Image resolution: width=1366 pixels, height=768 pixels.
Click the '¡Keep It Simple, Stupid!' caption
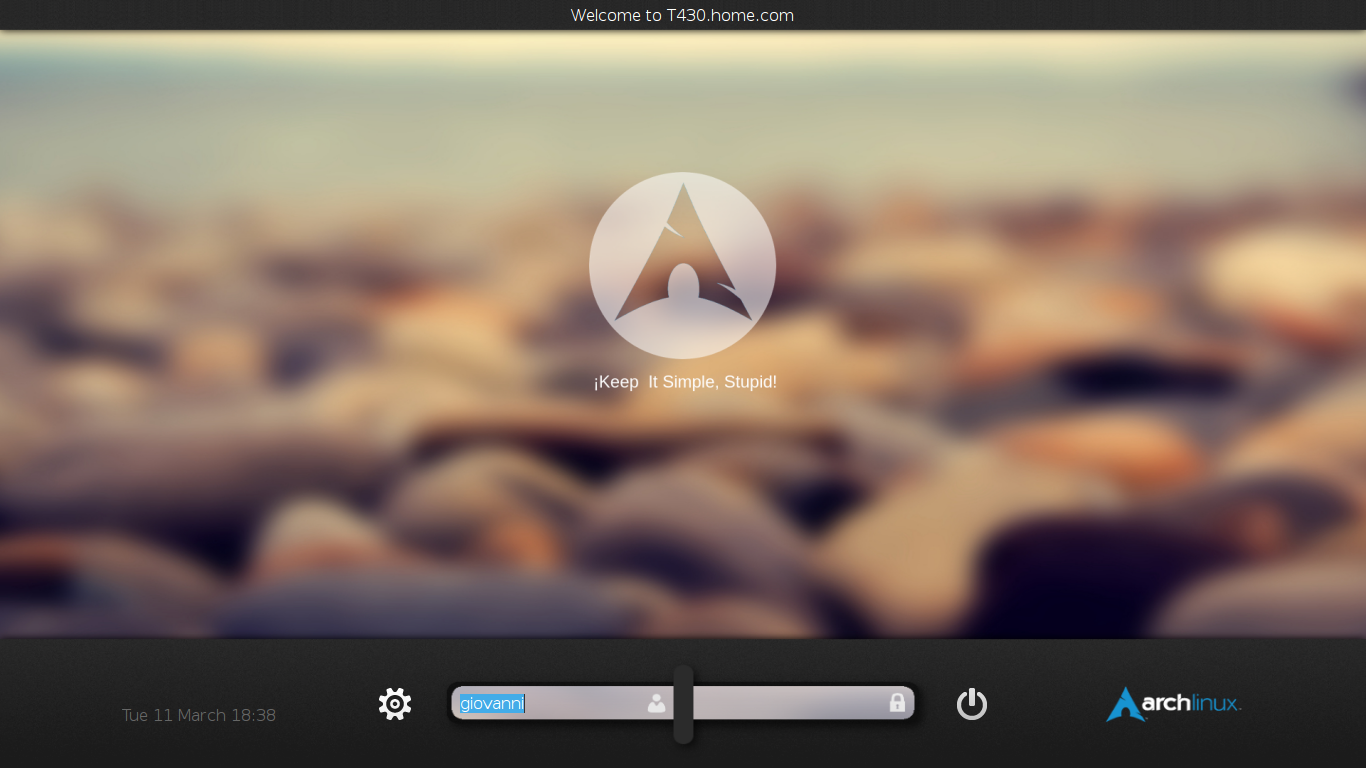(x=685, y=382)
